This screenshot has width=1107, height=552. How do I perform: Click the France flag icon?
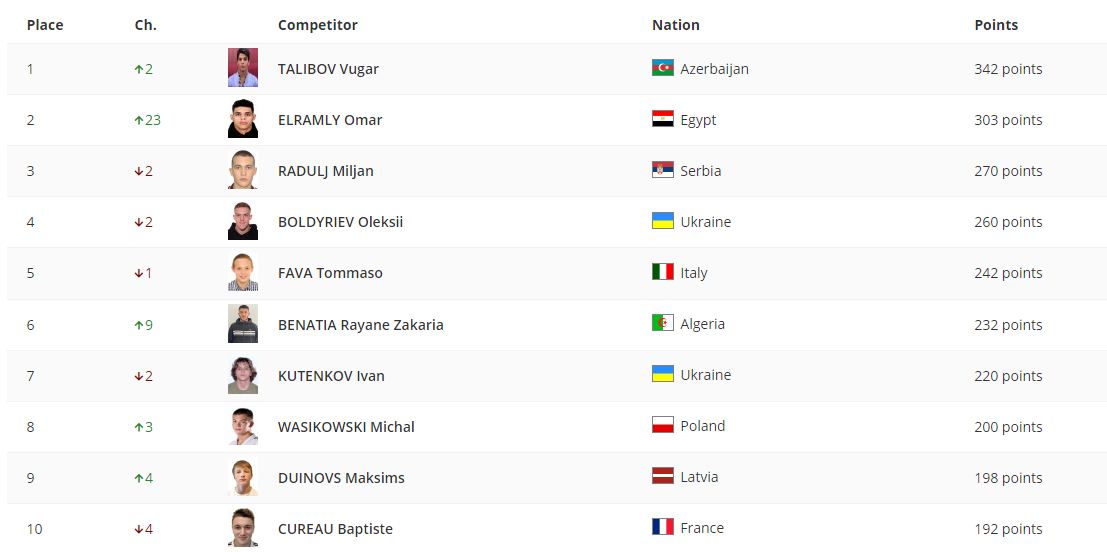click(x=662, y=527)
